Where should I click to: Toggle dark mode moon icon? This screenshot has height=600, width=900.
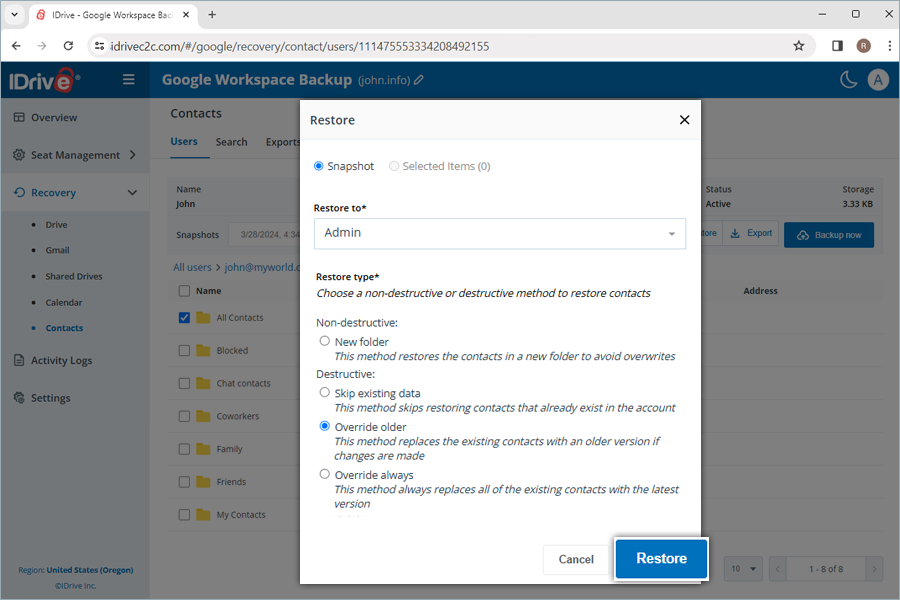(848, 80)
